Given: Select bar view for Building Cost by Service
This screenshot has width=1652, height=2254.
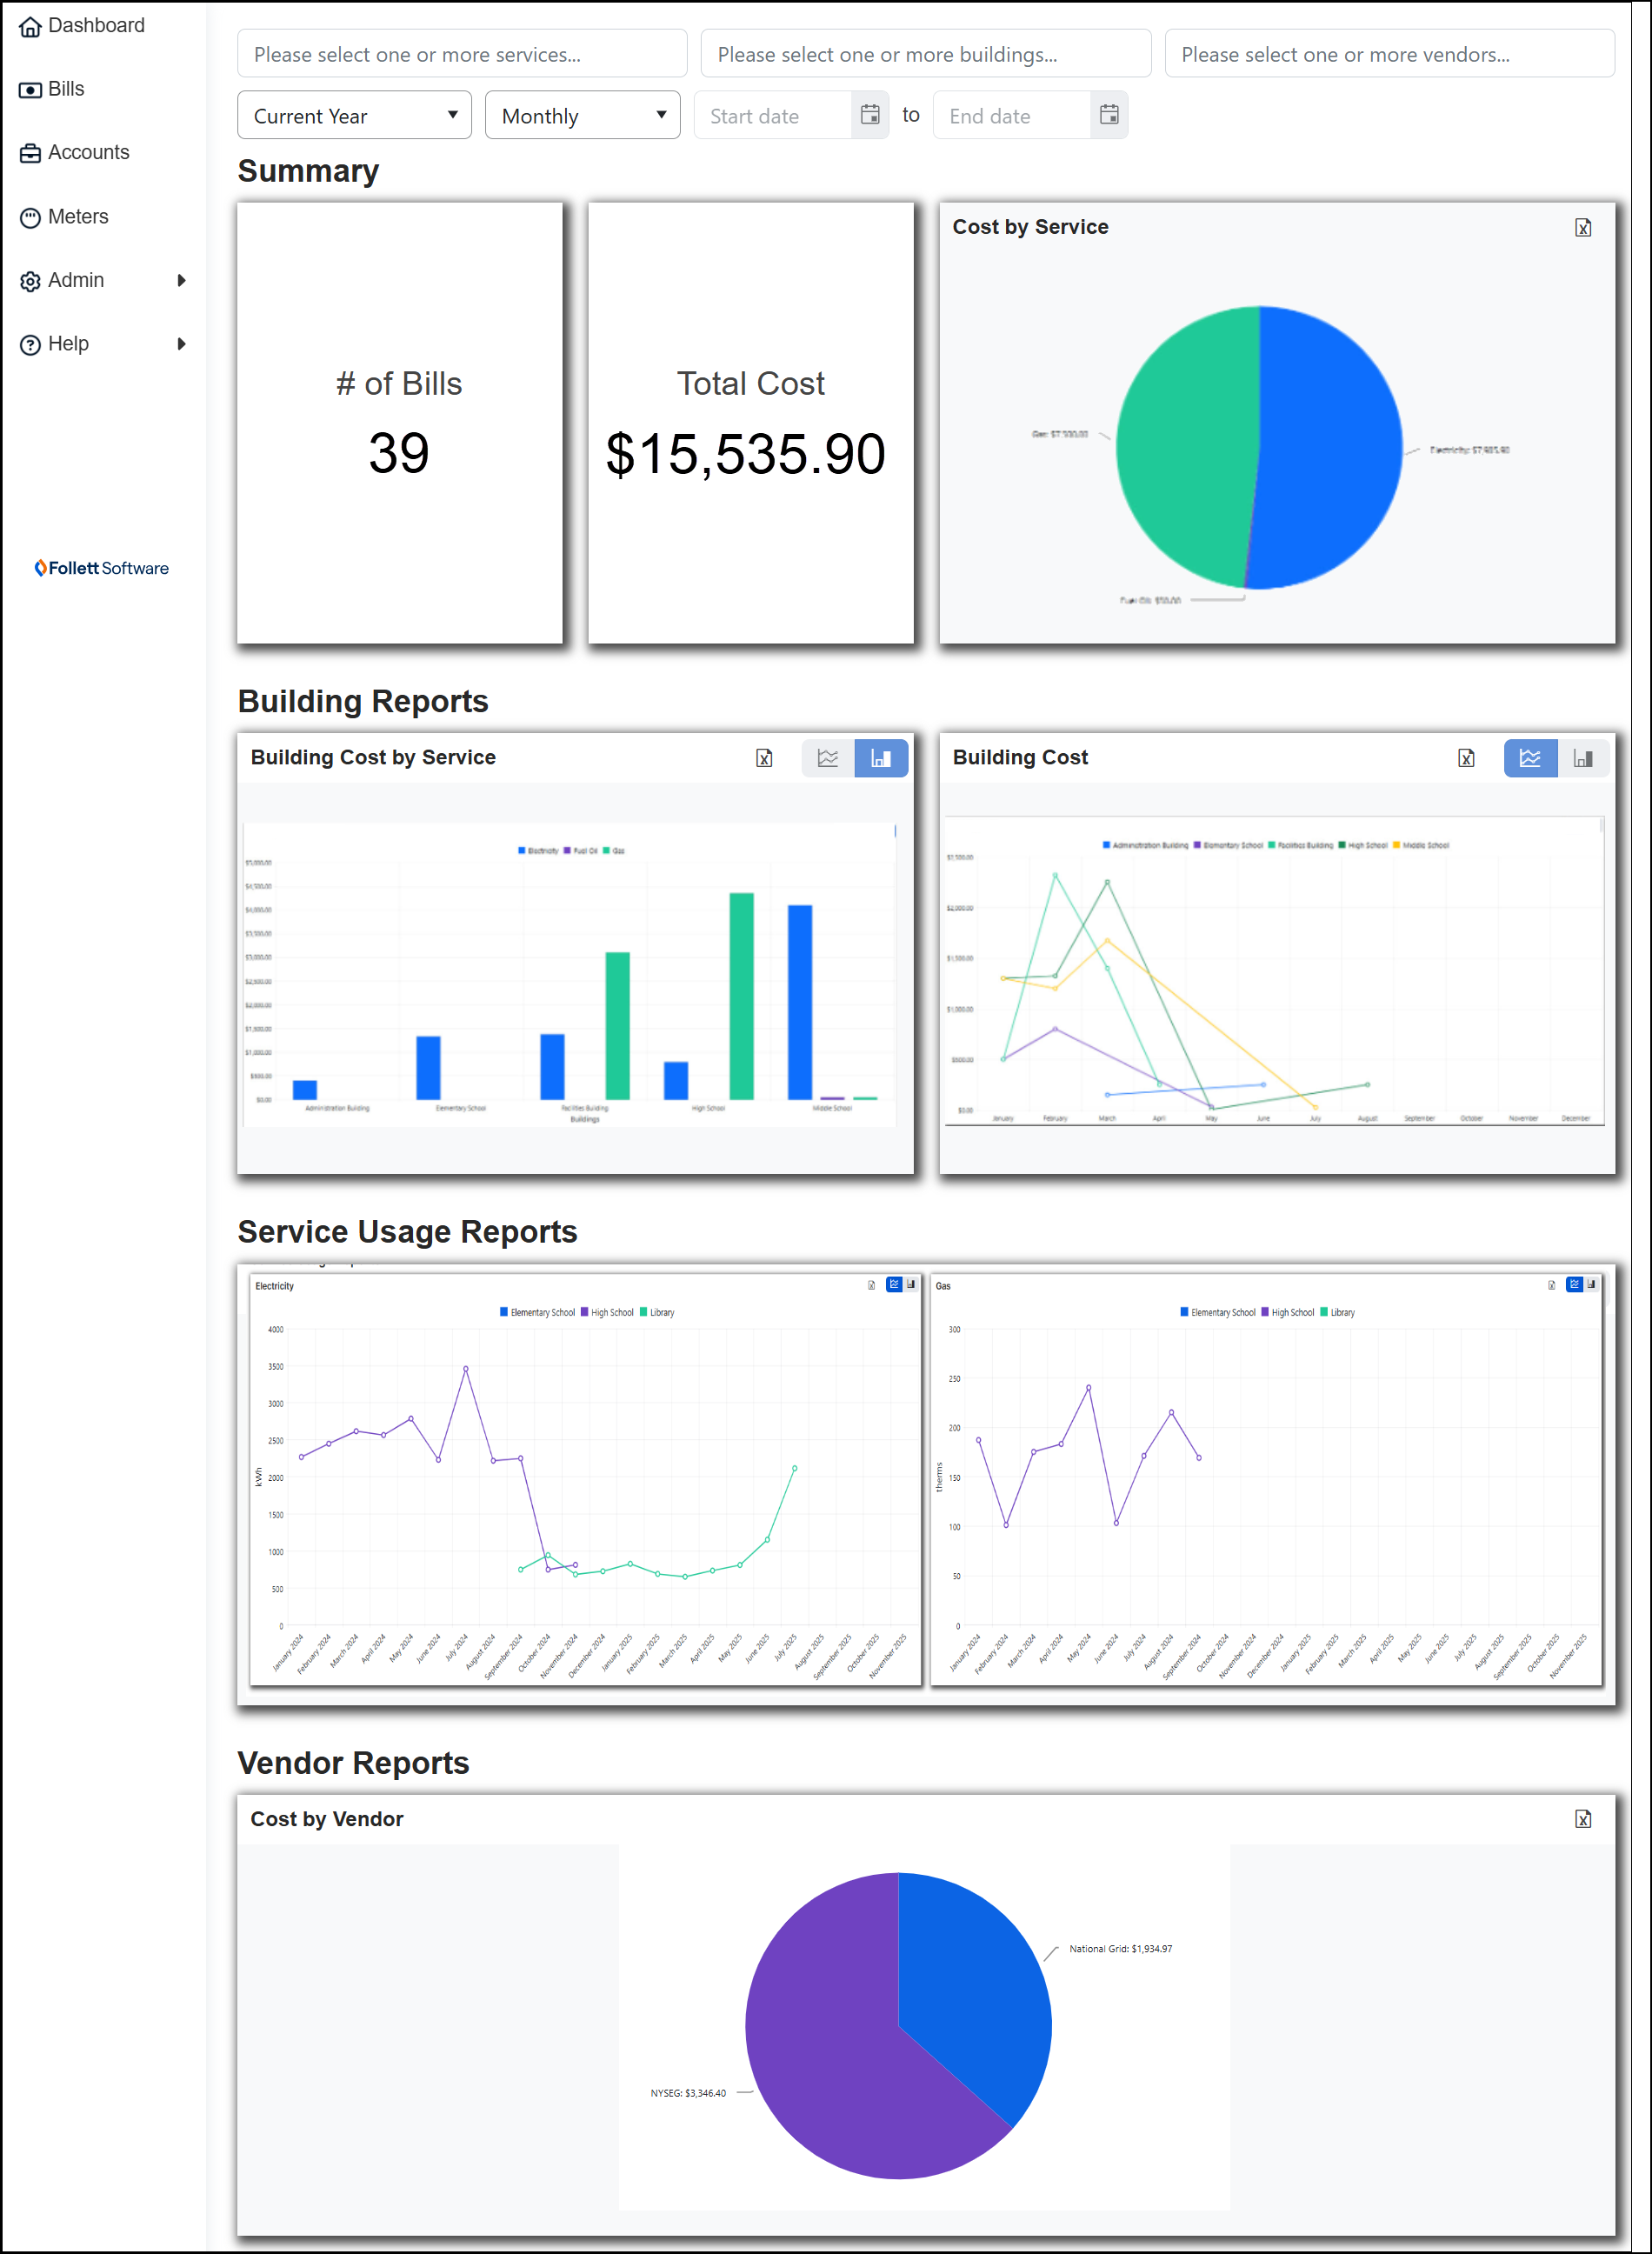Looking at the screenshot, I should pyautogui.click(x=880, y=758).
